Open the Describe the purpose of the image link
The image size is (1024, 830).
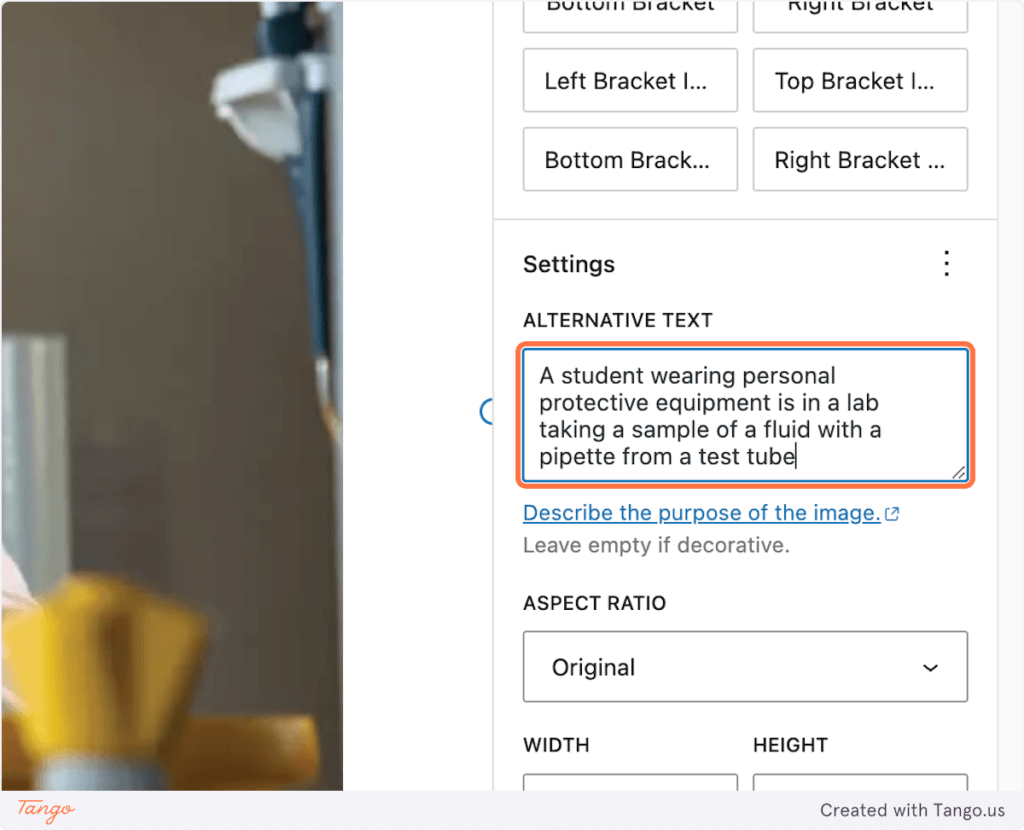point(701,513)
